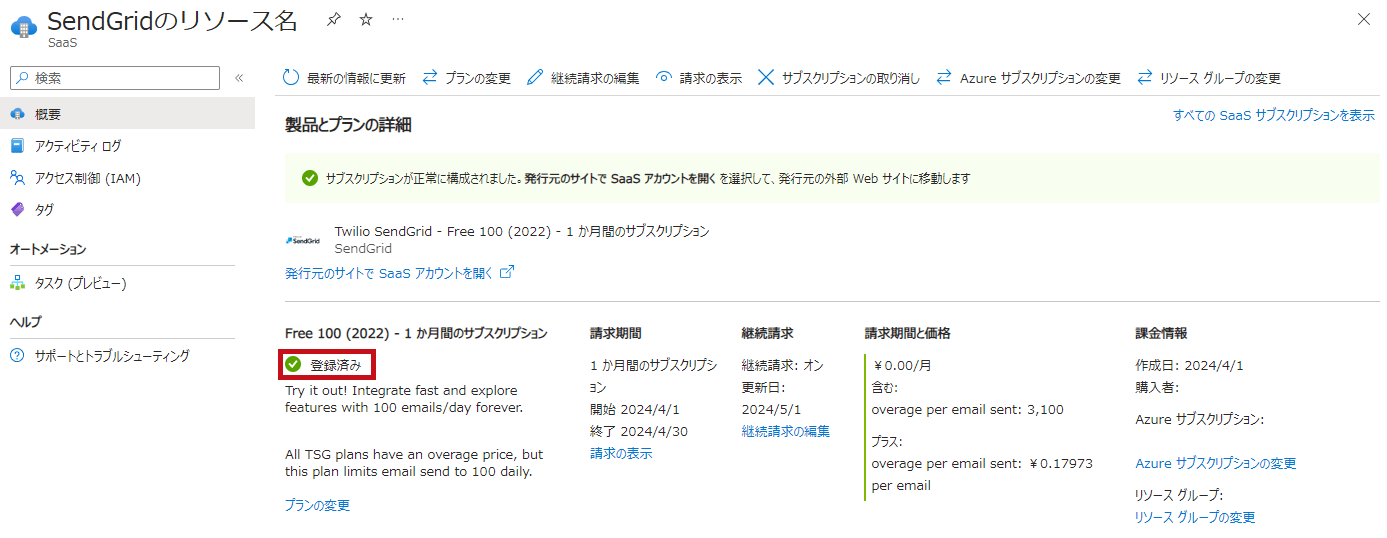
Task: Click the IAM people icon
Action: click(x=17, y=178)
